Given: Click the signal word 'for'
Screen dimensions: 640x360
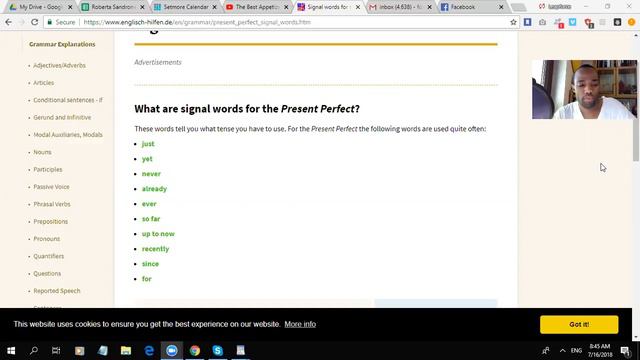Looking at the screenshot, I should (x=147, y=279).
